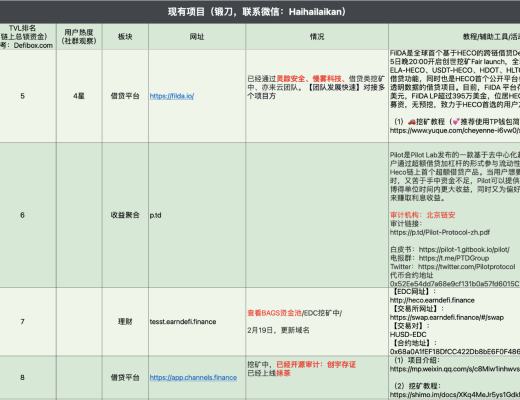Select the title cell mentioning Haihailaikan
520x400 pixels.
pos(260,12)
